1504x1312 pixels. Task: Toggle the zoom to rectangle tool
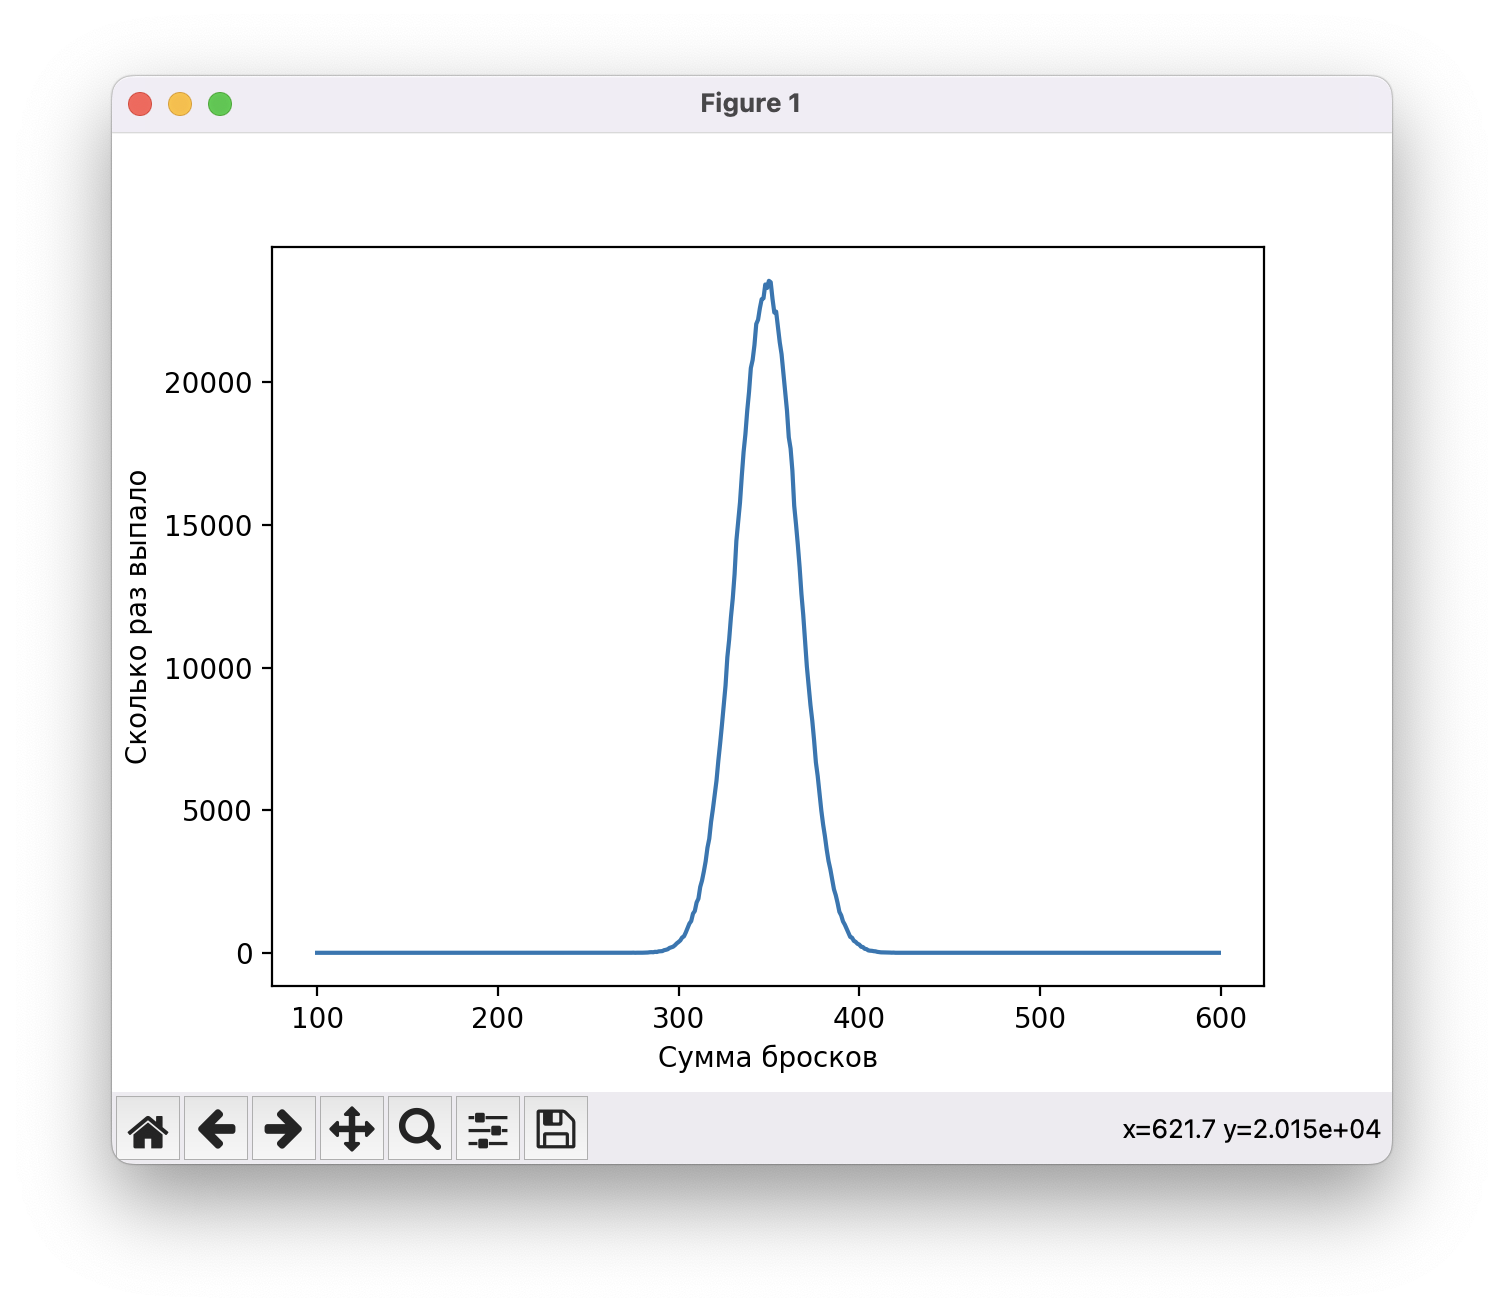click(420, 1129)
